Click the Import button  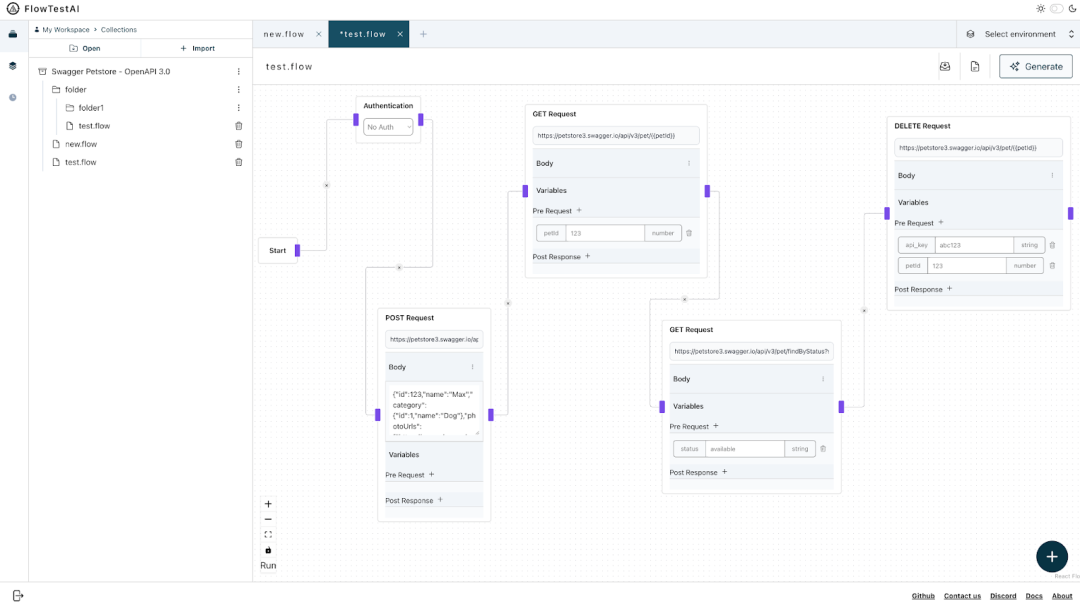click(196, 48)
